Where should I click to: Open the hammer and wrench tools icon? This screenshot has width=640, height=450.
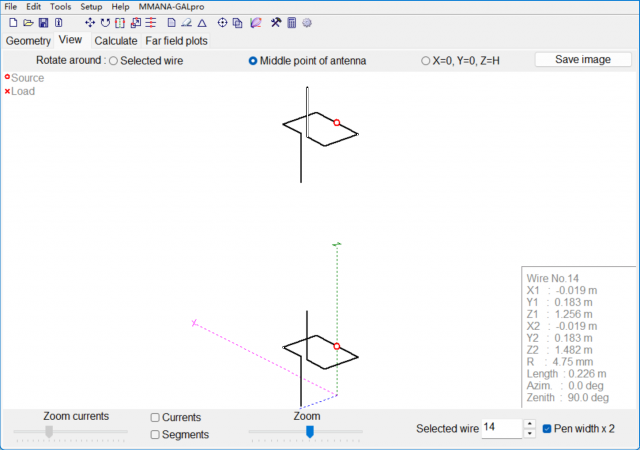tap(276, 22)
